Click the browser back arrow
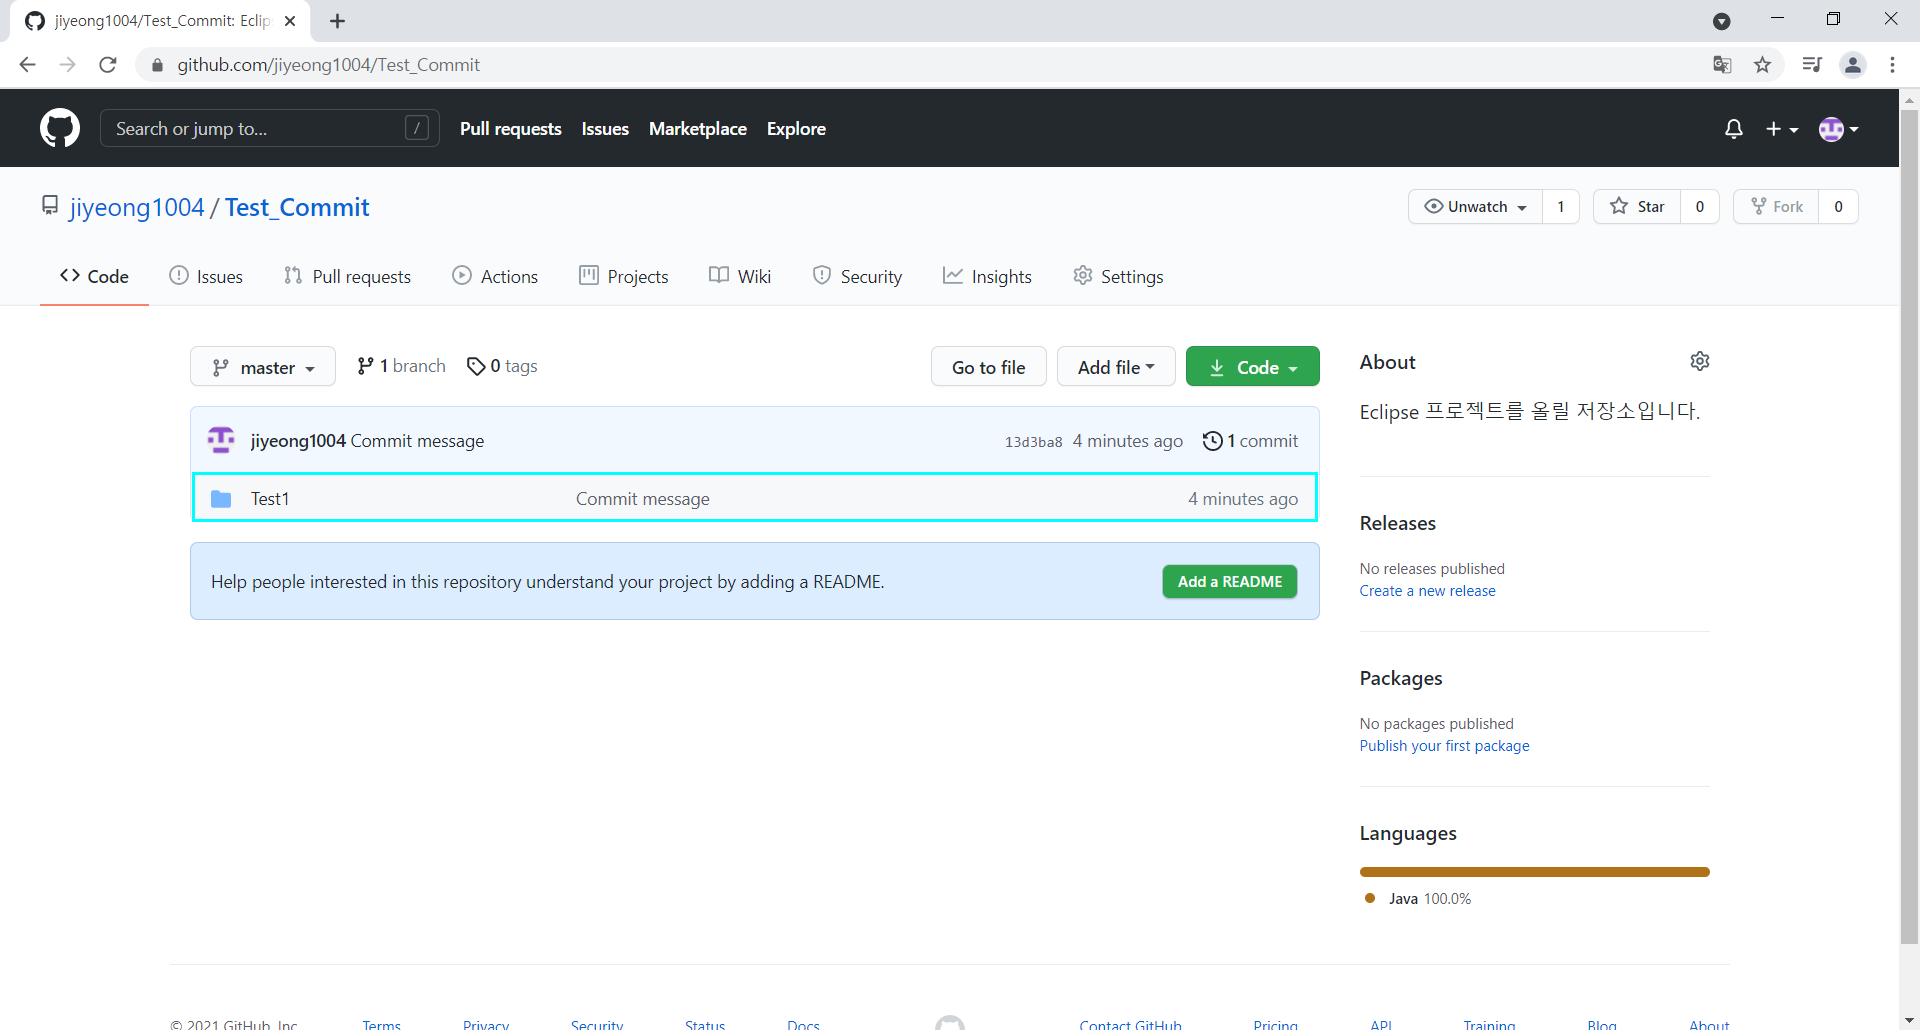1920x1030 pixels. (x=27, y=65)
